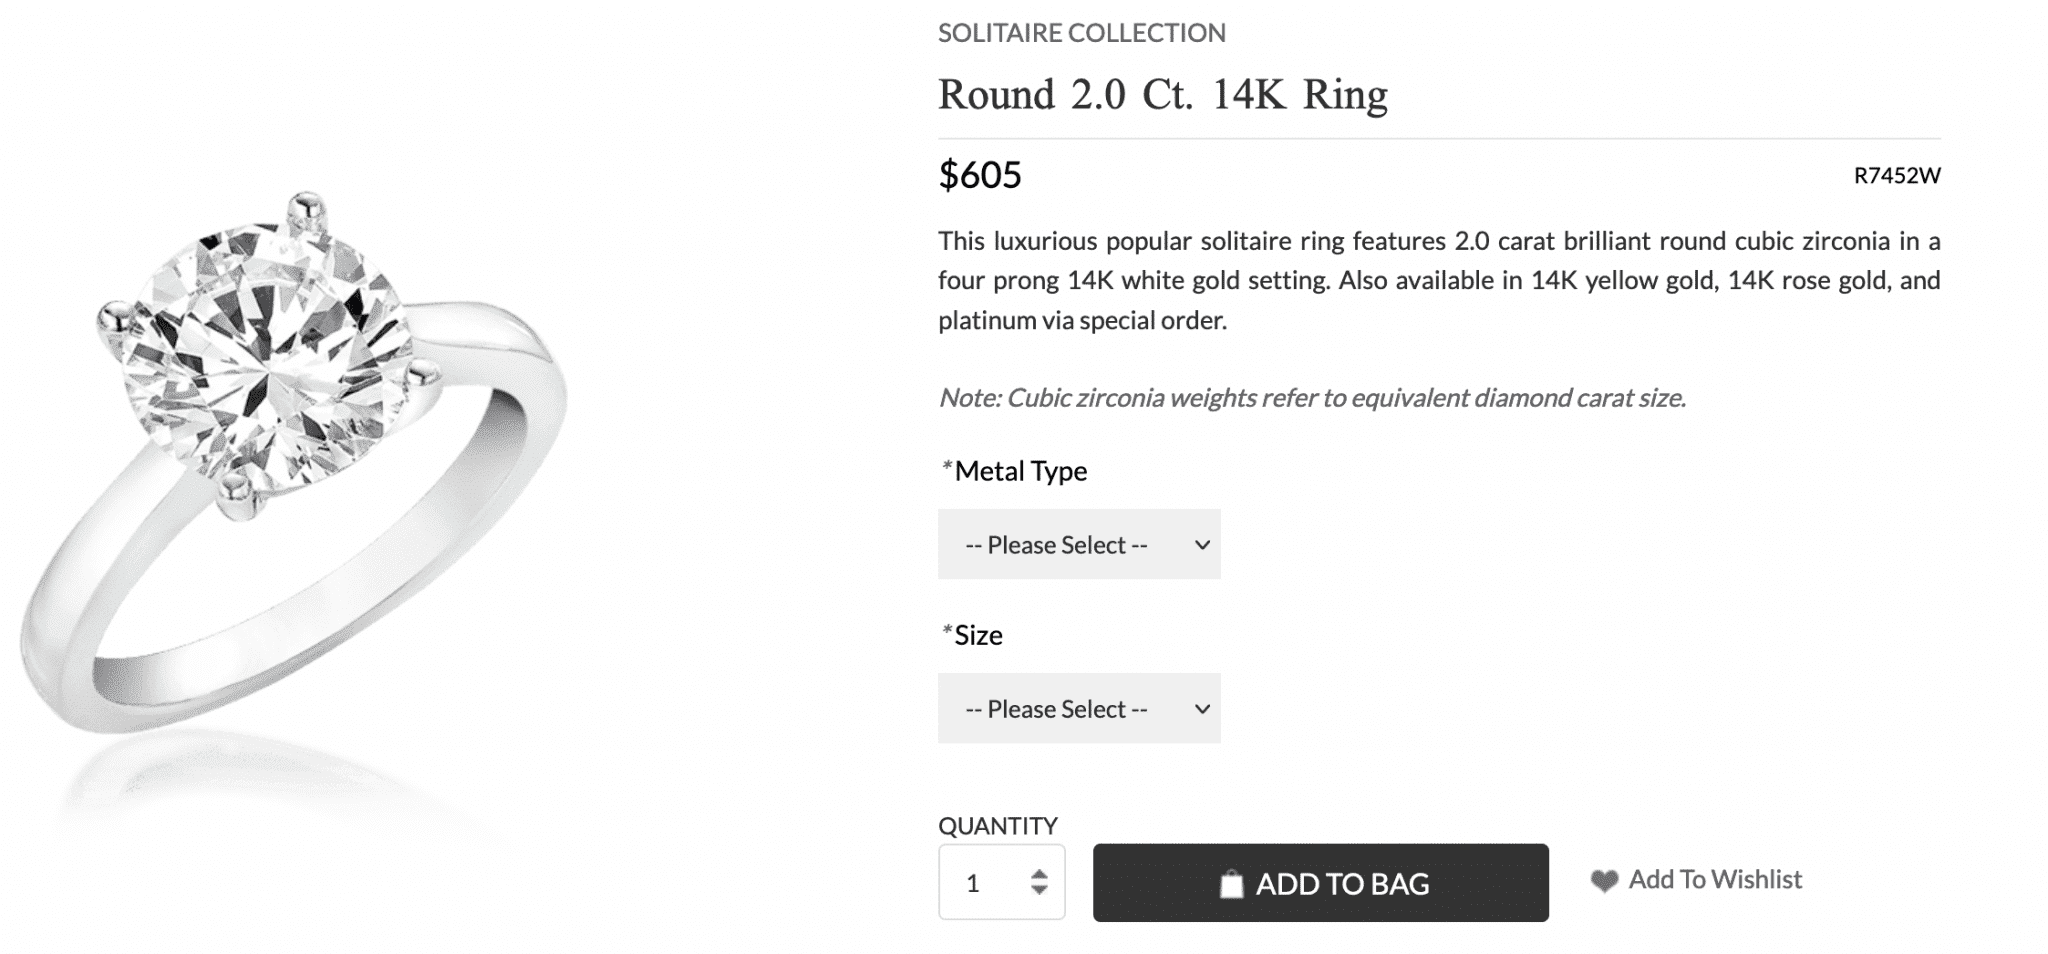
Task: Open the Metal Type dropdown
Action: point(1078,545)
